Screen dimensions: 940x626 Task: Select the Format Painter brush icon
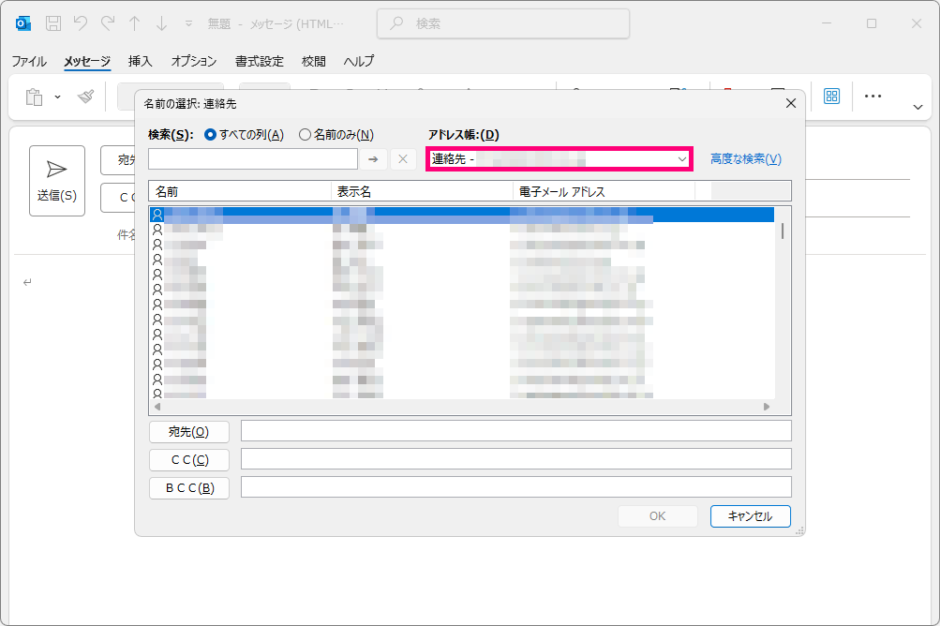(88, 94)
